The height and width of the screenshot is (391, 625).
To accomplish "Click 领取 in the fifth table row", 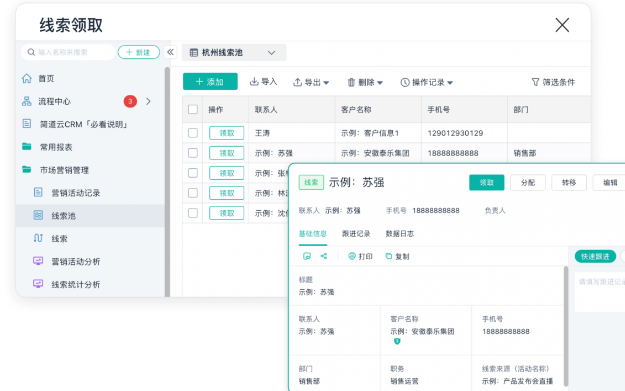I will point(226,213).
